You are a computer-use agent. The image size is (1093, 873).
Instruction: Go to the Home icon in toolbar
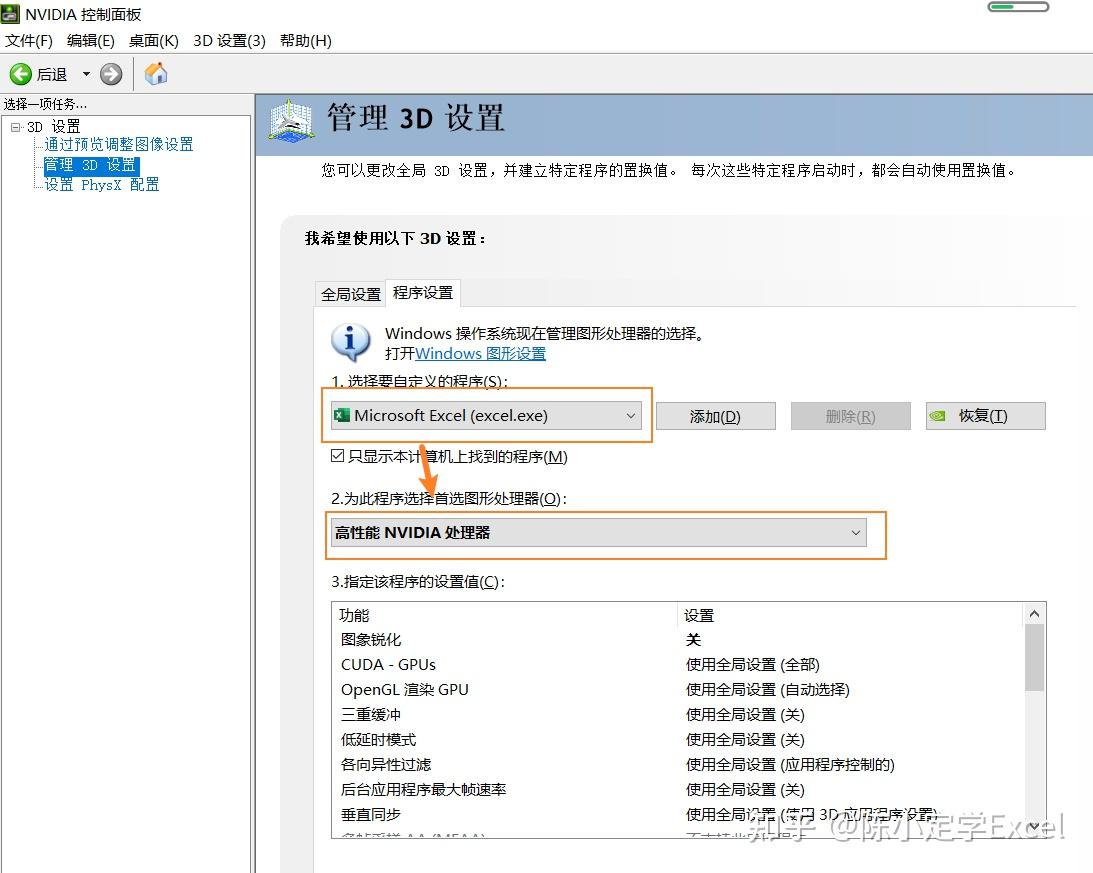pos(156,73)
